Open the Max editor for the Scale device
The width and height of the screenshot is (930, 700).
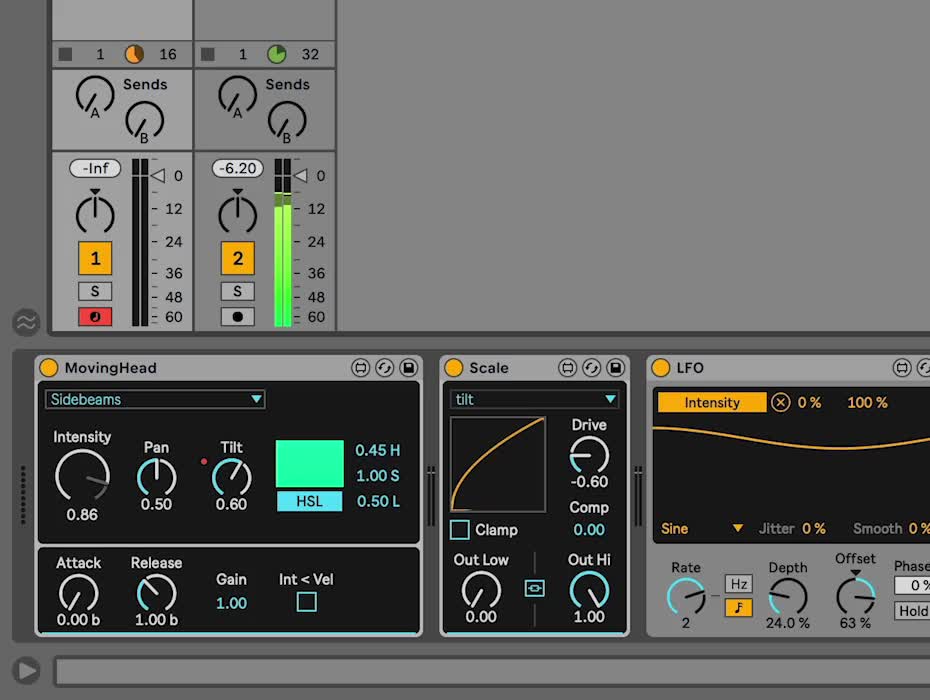tap(567, 368)
